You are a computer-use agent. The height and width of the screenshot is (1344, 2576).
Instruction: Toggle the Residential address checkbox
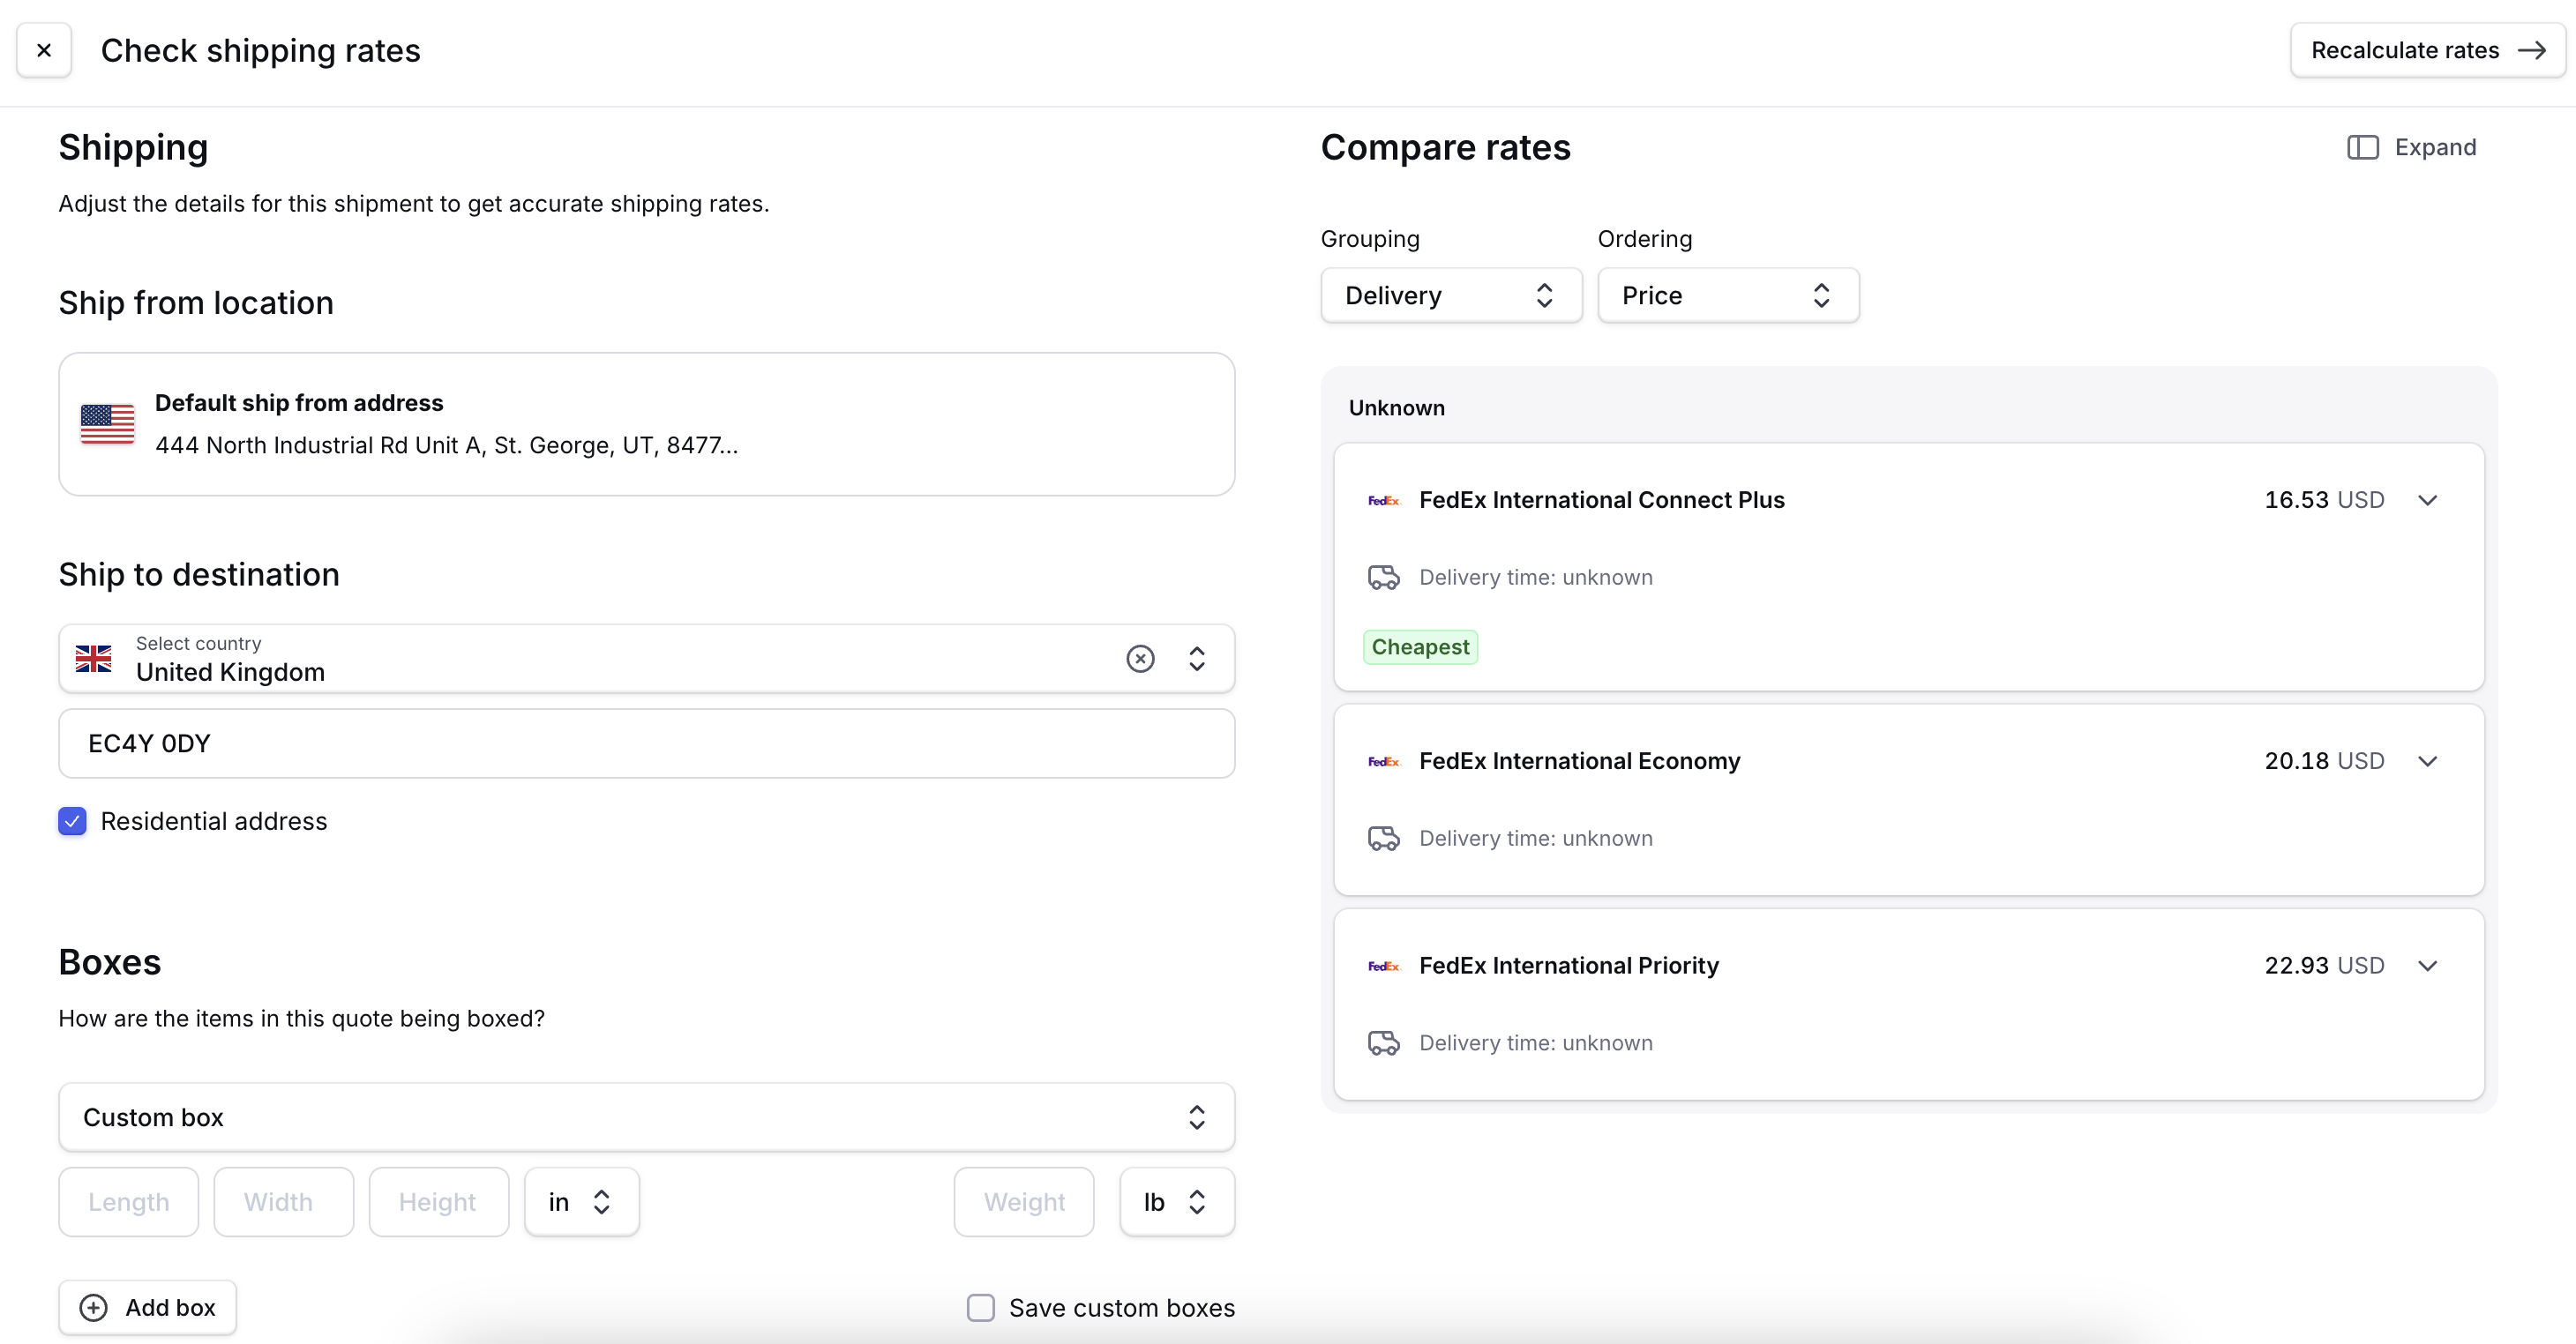point(73,821)
